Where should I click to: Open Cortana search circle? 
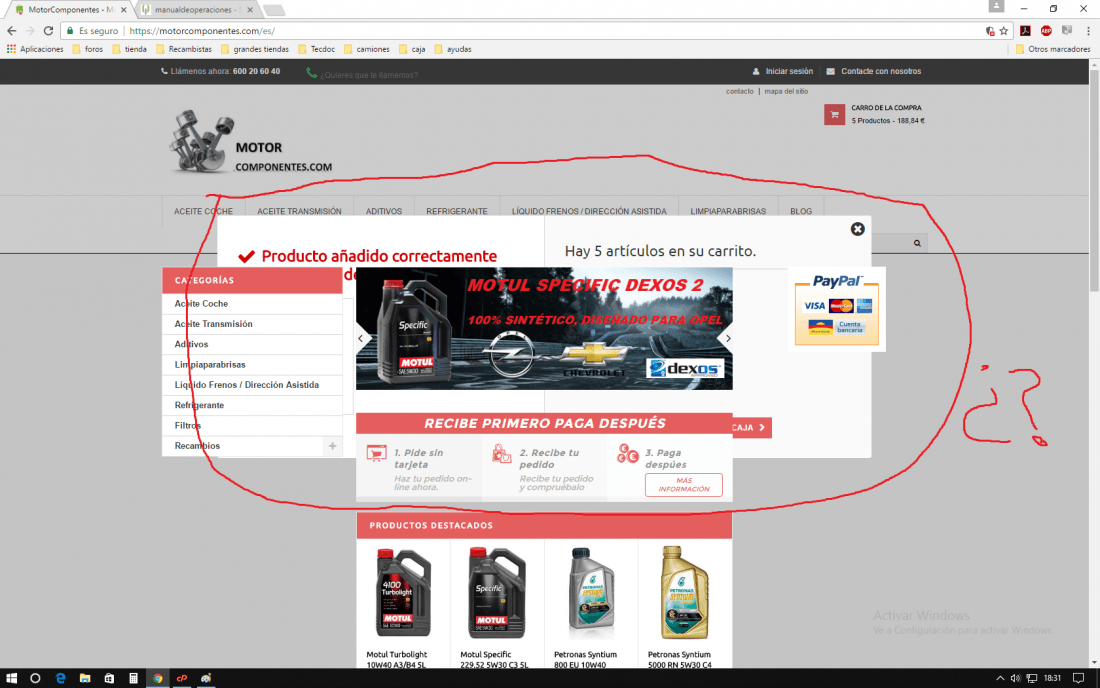click(x=35, y=678)
